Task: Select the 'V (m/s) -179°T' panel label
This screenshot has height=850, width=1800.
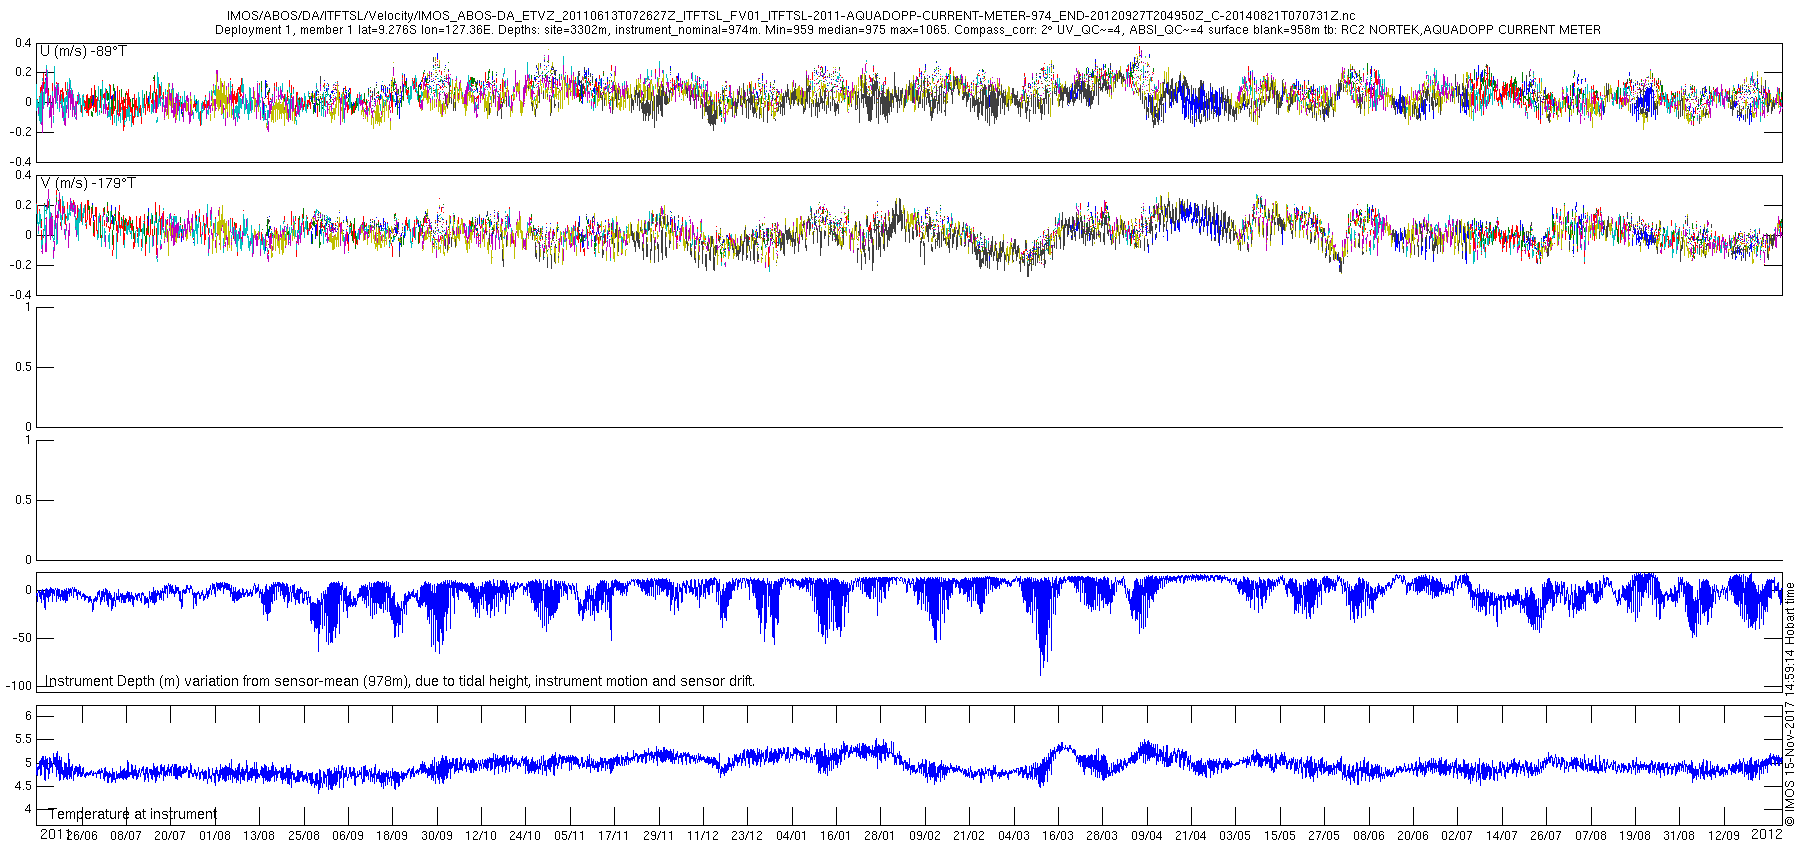Action: pos(88,183)
